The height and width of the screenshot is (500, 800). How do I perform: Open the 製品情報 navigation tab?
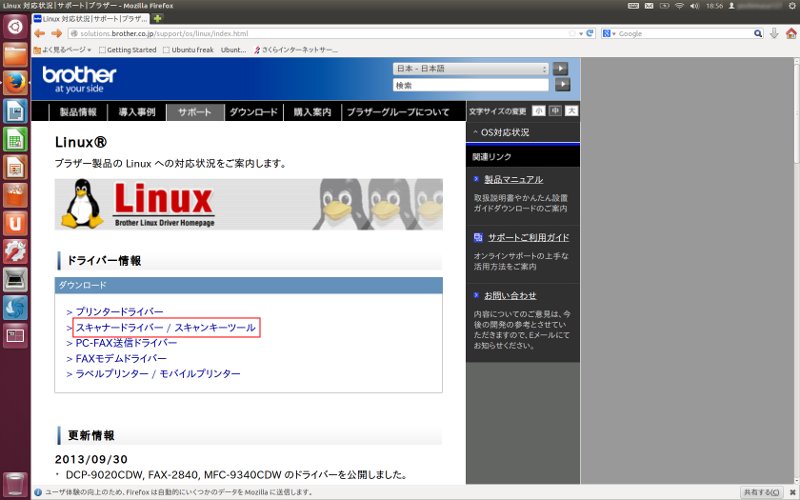(x=78, y=112)
